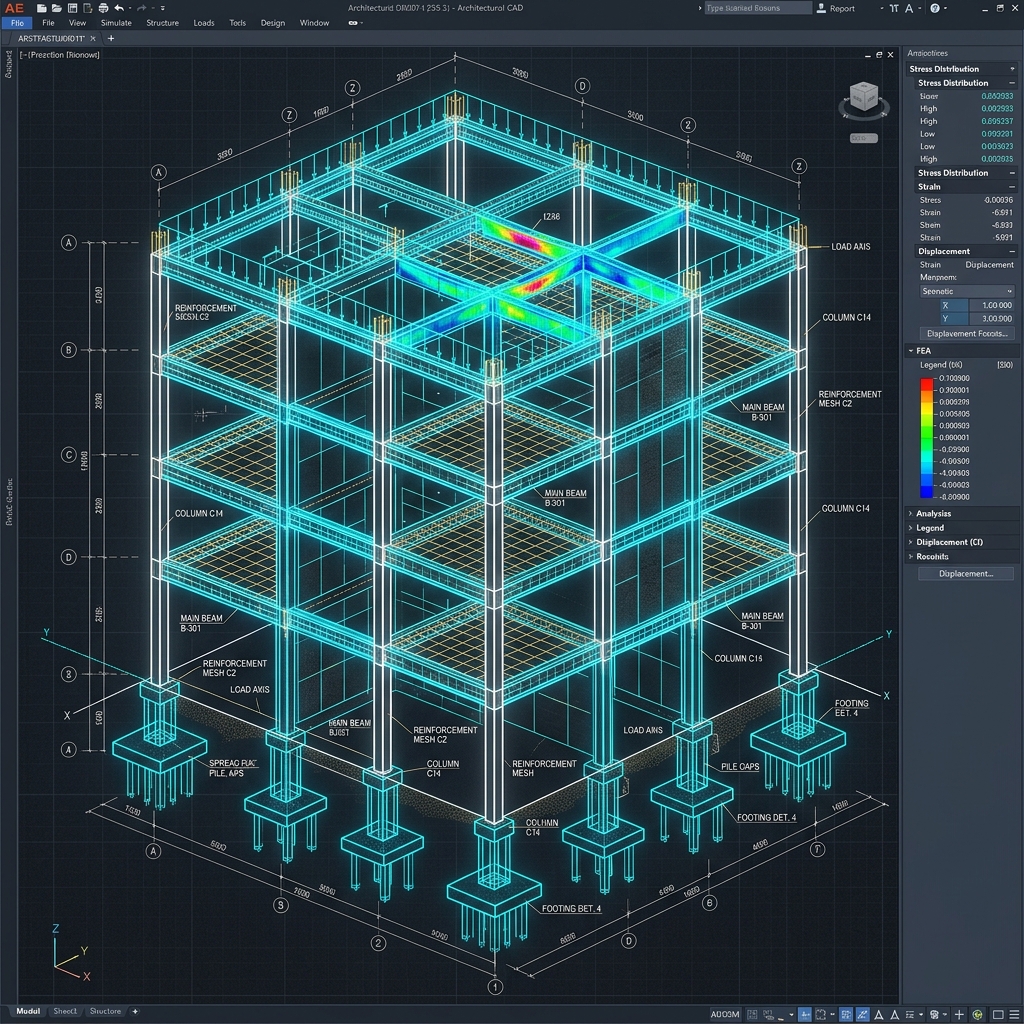This screenshot has height=1024, width=1024.
Task: Click the plus icon in status bar
Action: click(959, 1014)
